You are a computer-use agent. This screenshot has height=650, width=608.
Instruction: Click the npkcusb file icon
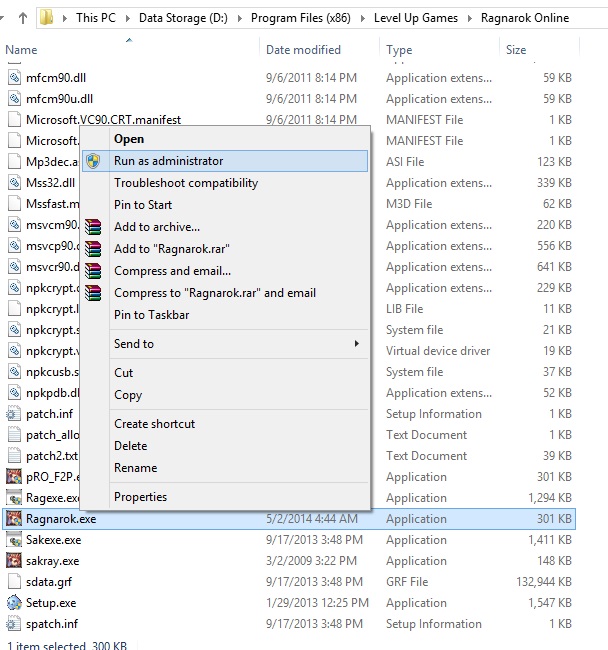pos(15,371)
